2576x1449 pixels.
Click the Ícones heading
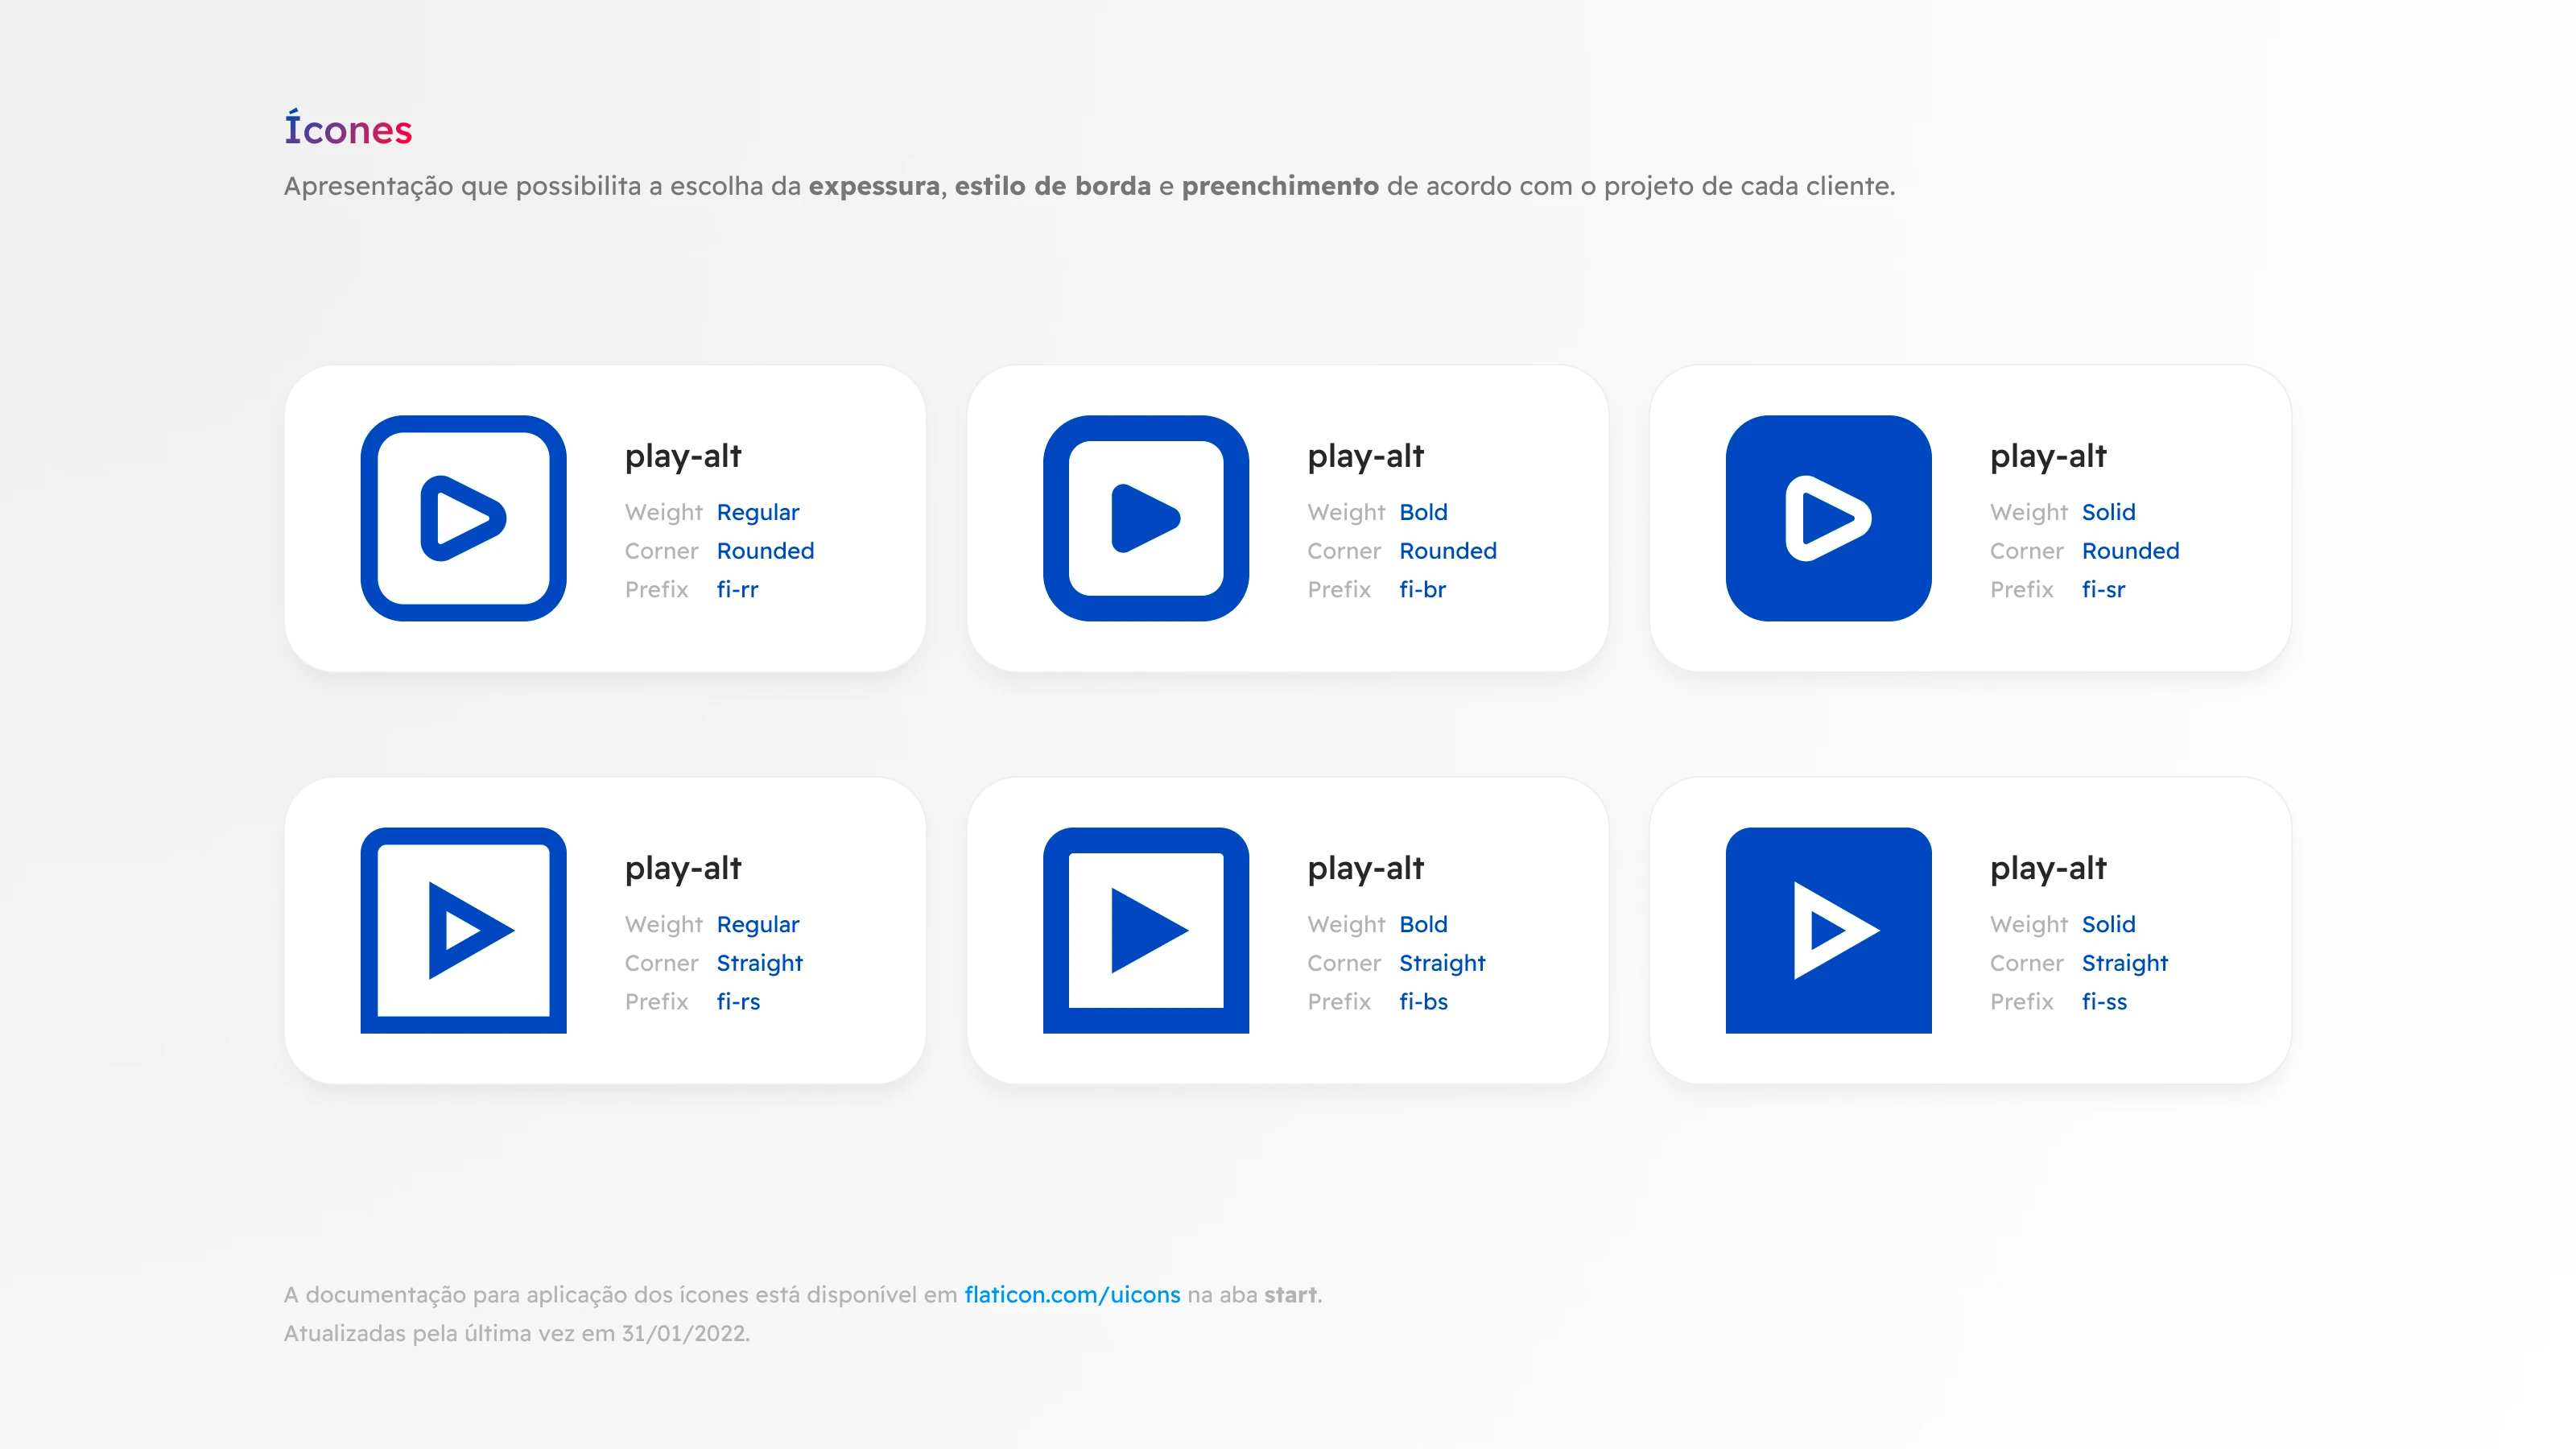coord(348,130)
